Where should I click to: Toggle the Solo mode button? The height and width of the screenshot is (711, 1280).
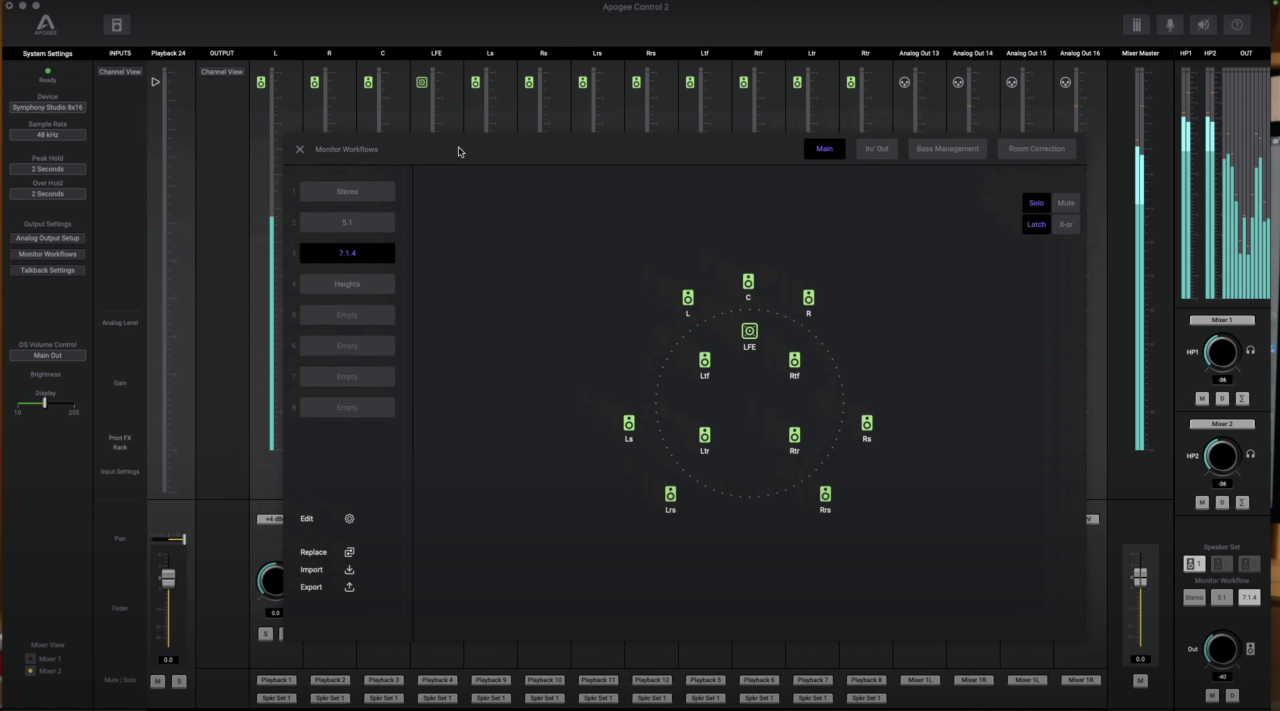coord(1036,203)
